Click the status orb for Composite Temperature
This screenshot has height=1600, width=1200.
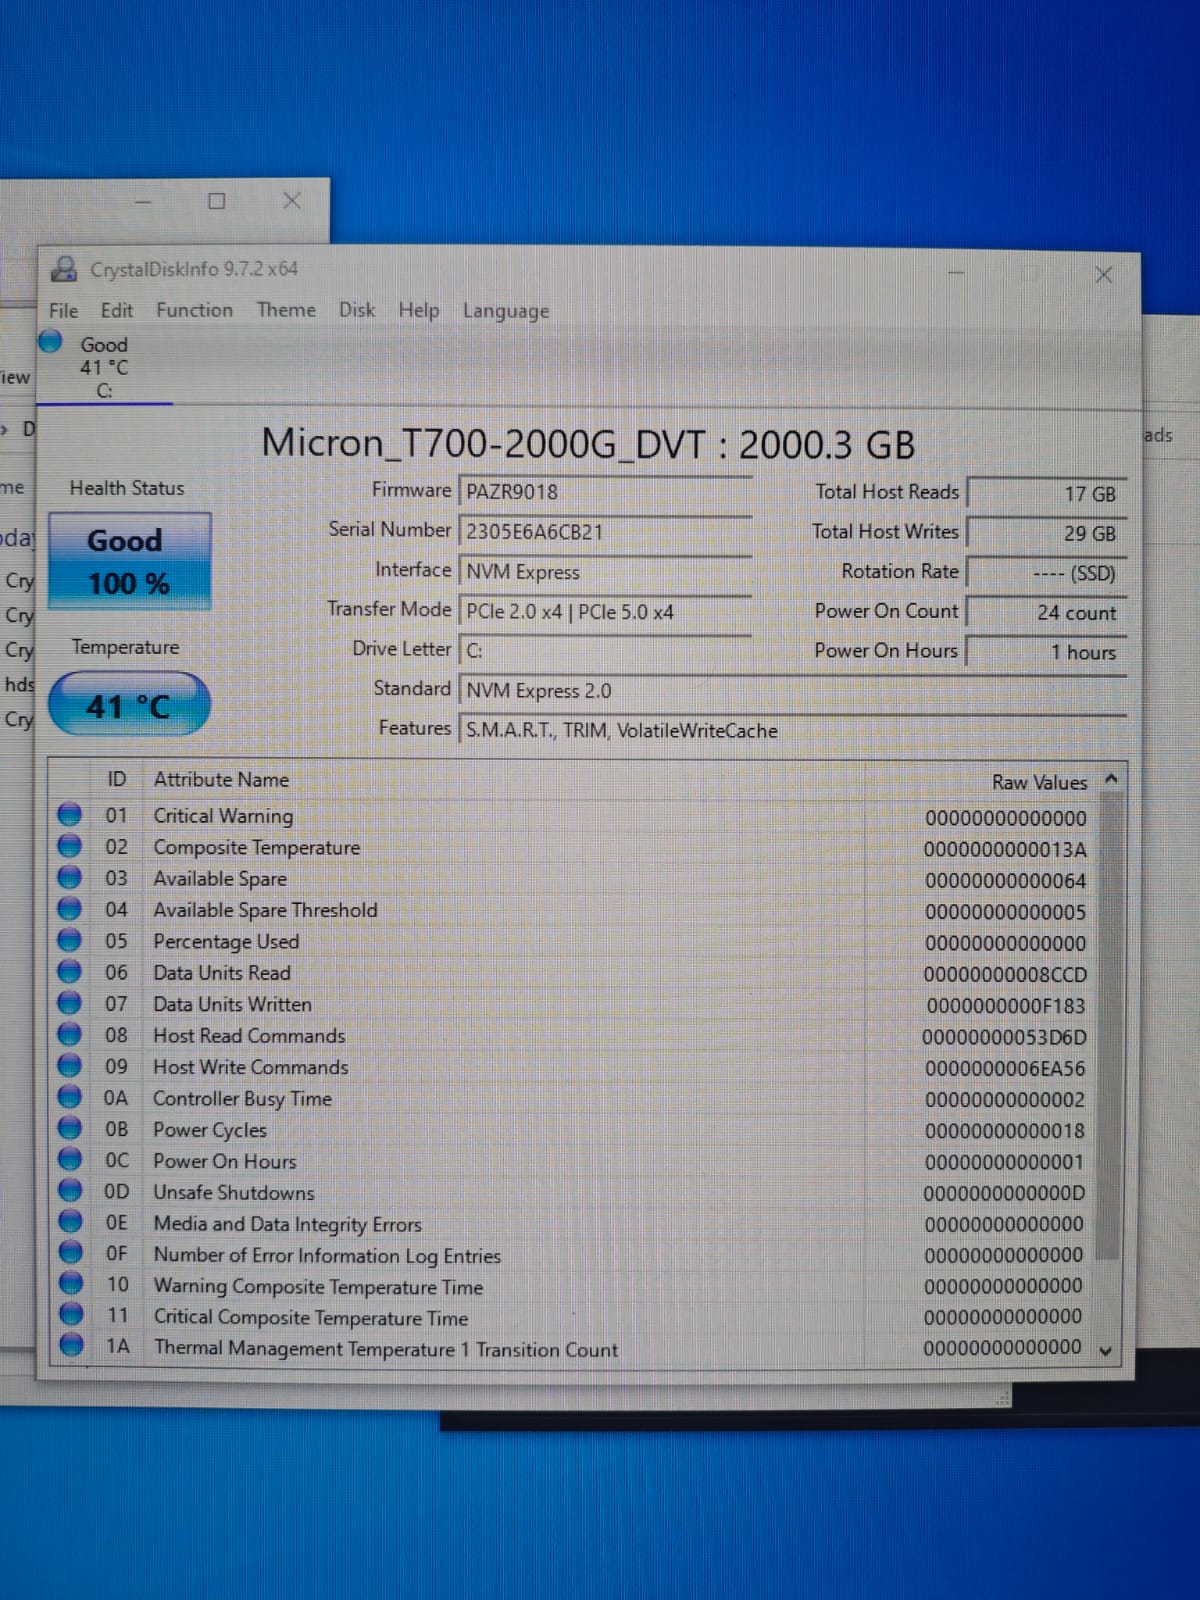[69, 846]
